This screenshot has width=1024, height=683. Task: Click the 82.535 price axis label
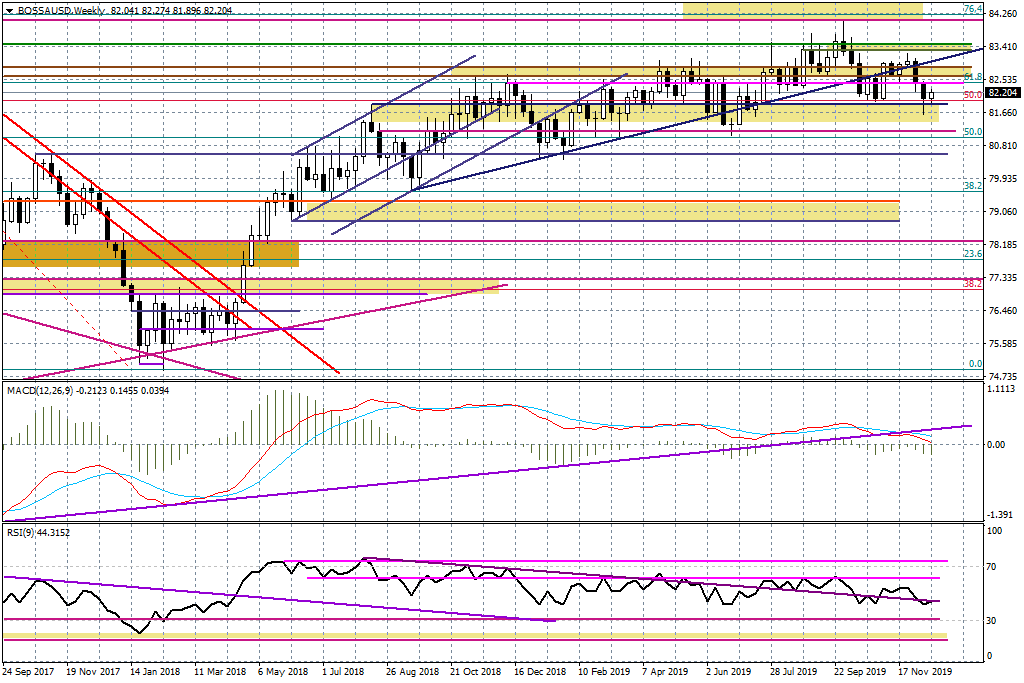[1002, 80]
